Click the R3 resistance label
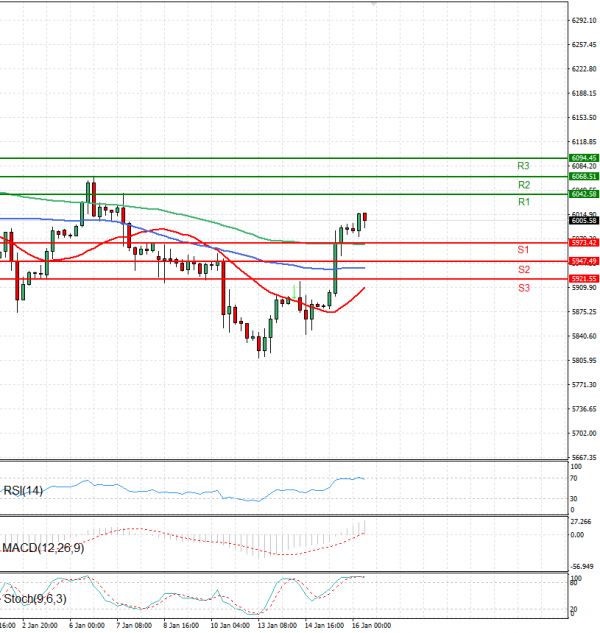This screenshot has height=633, width=600. 523,166
